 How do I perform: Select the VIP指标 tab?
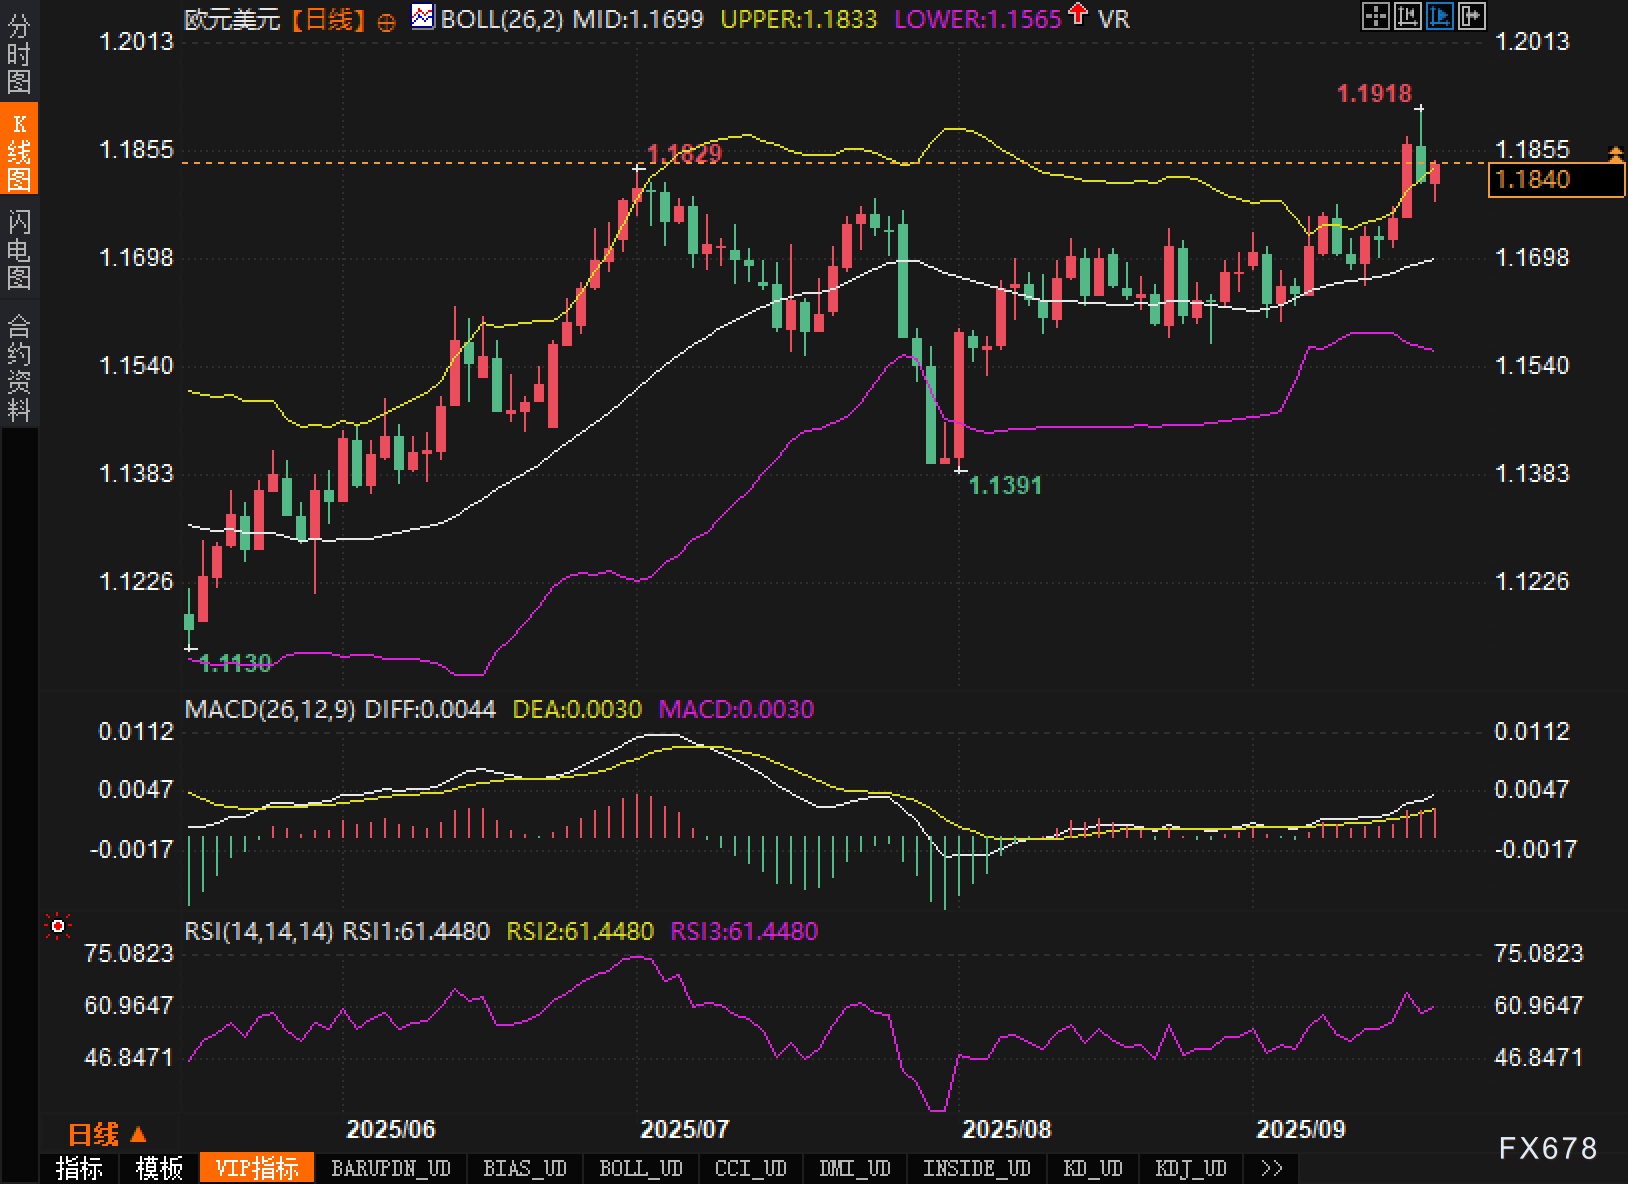(257, 1168)
